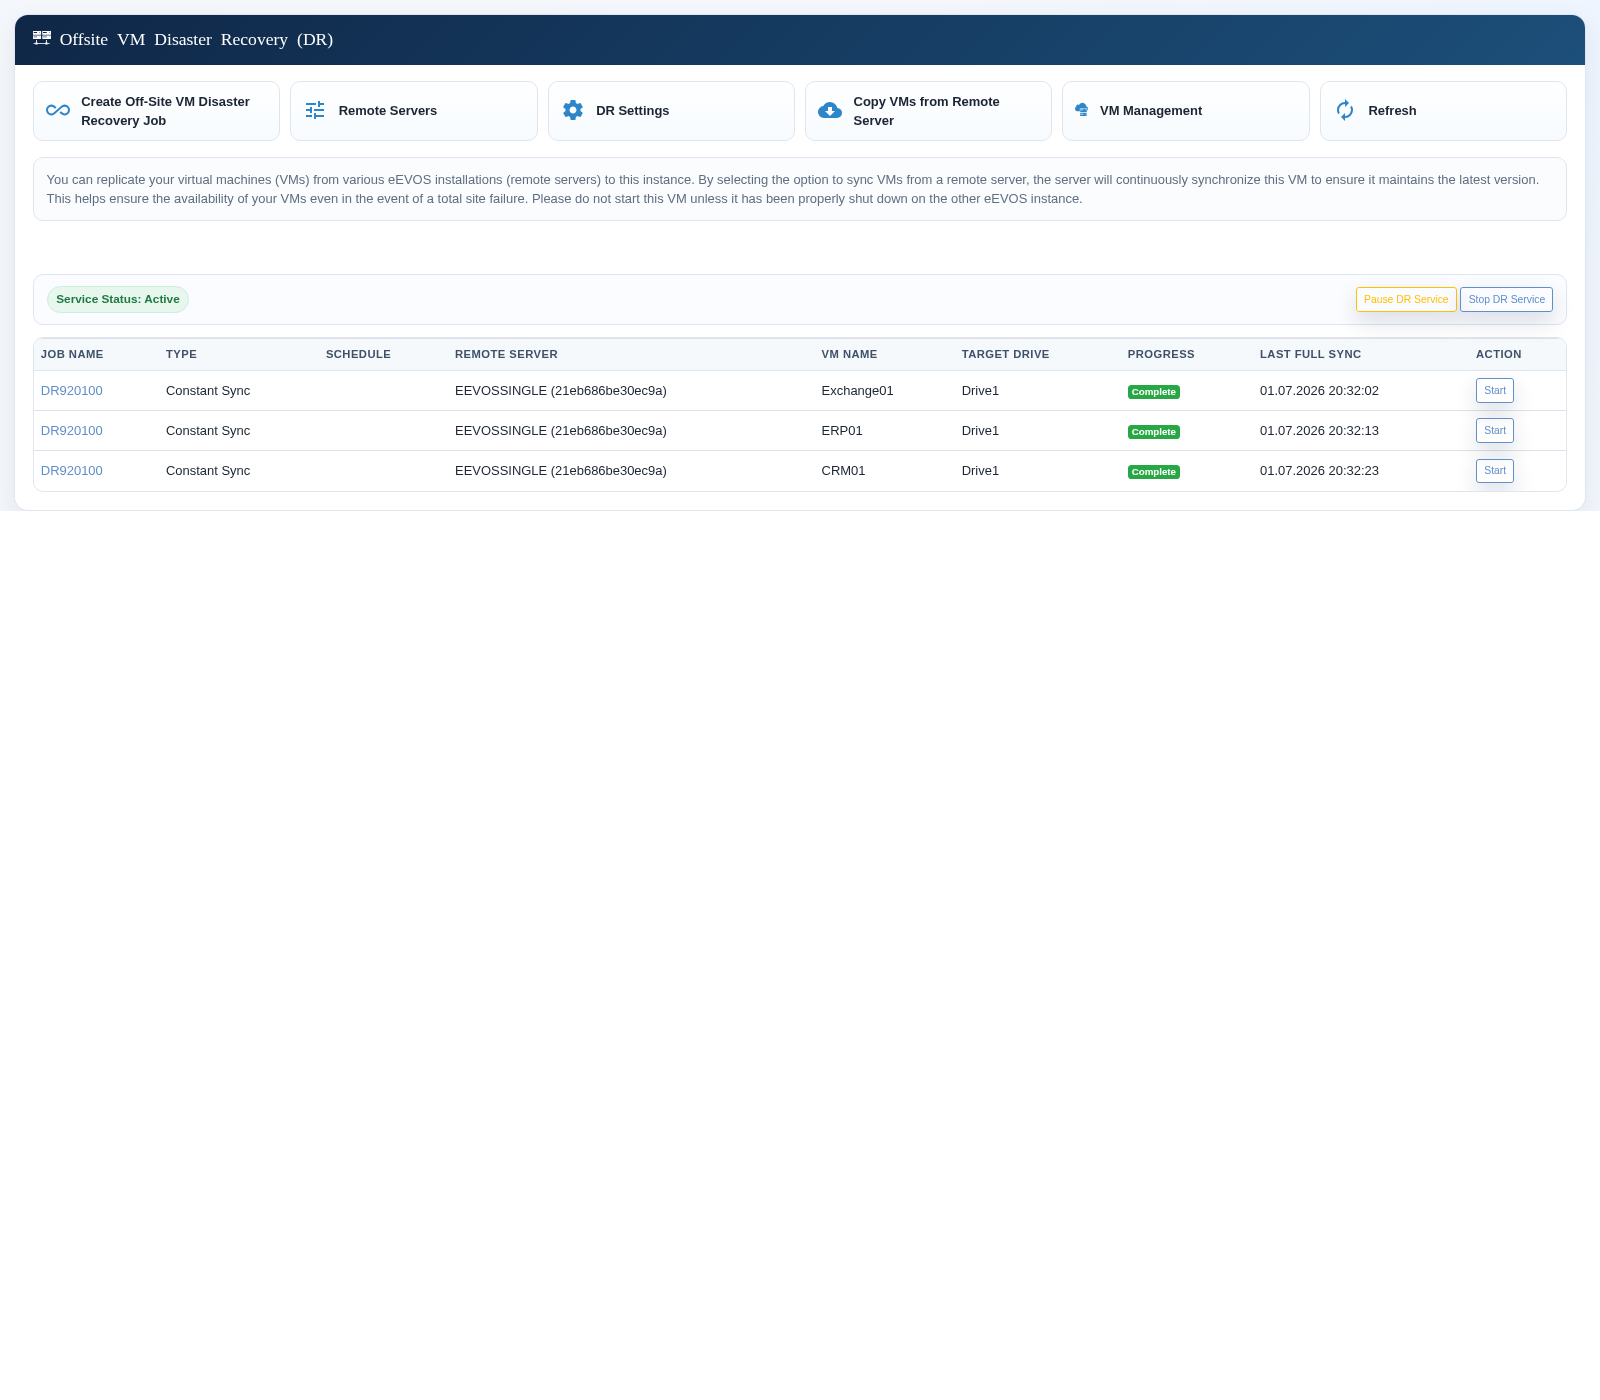
Task: Click the VM Management cloud server icon
Action: (x=1082, y=110)
